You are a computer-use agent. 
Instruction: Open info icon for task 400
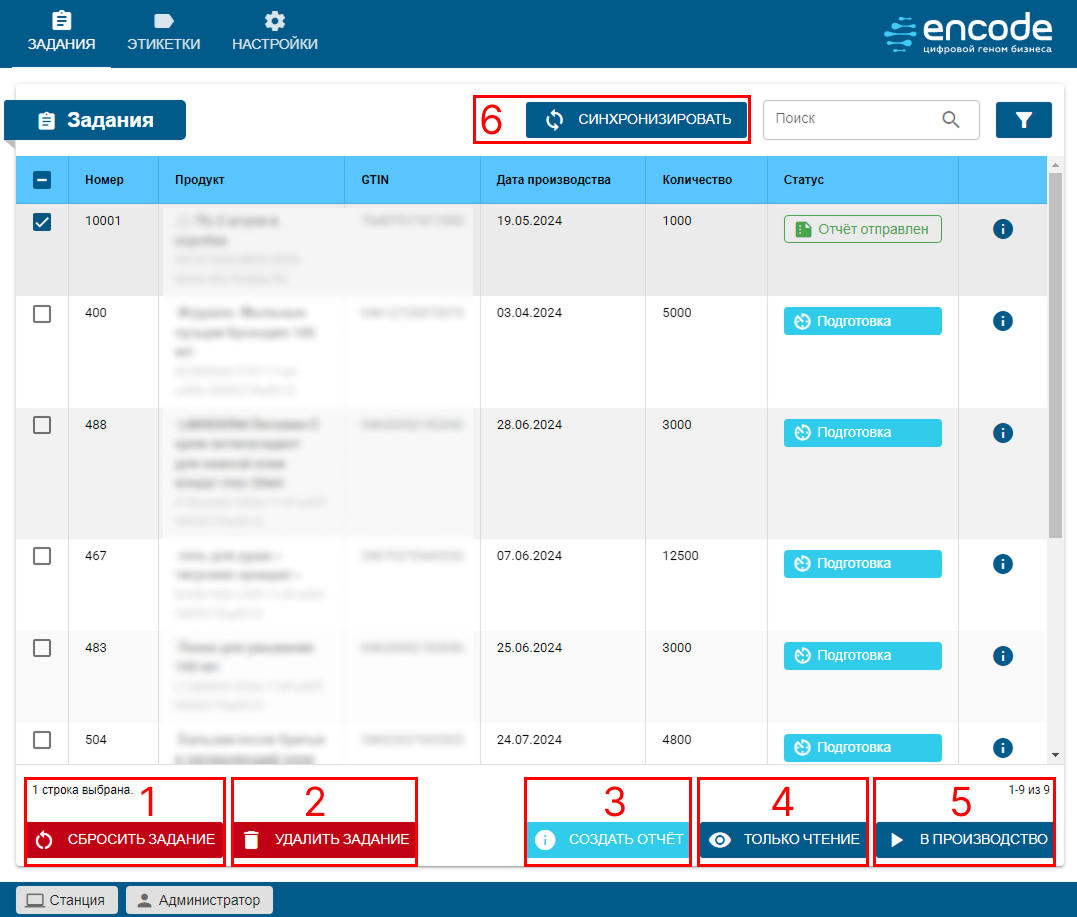point(1003,321)
